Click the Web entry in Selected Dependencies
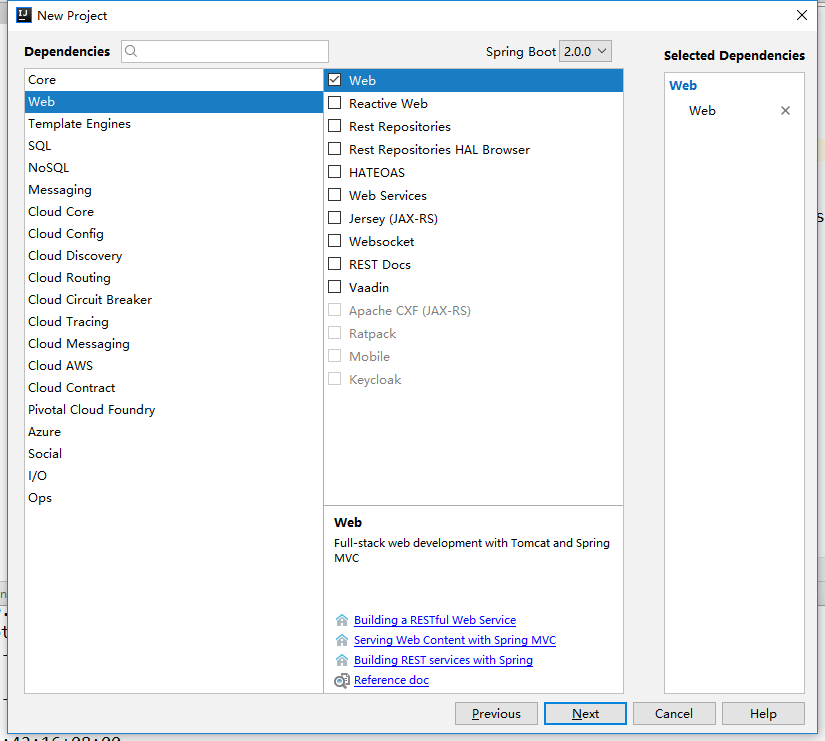This screenshot has width=825, height=741. [702, 111]
